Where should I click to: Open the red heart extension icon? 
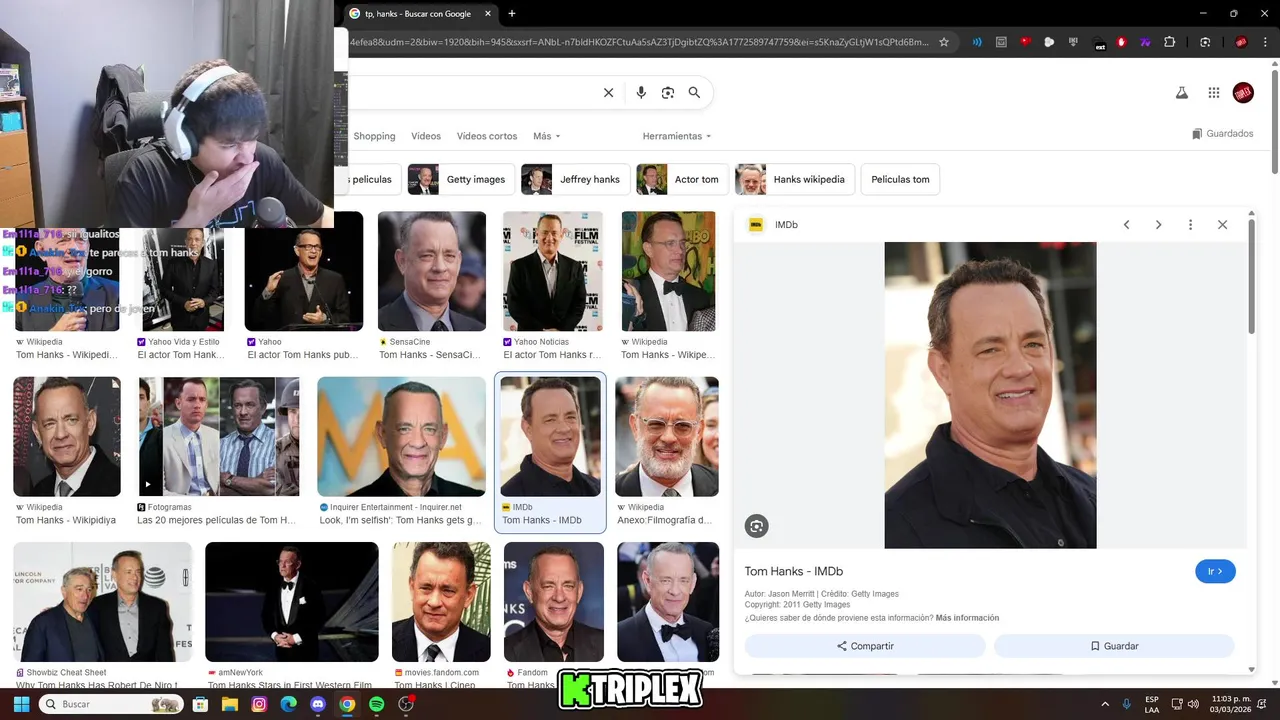pos(1025,42)
